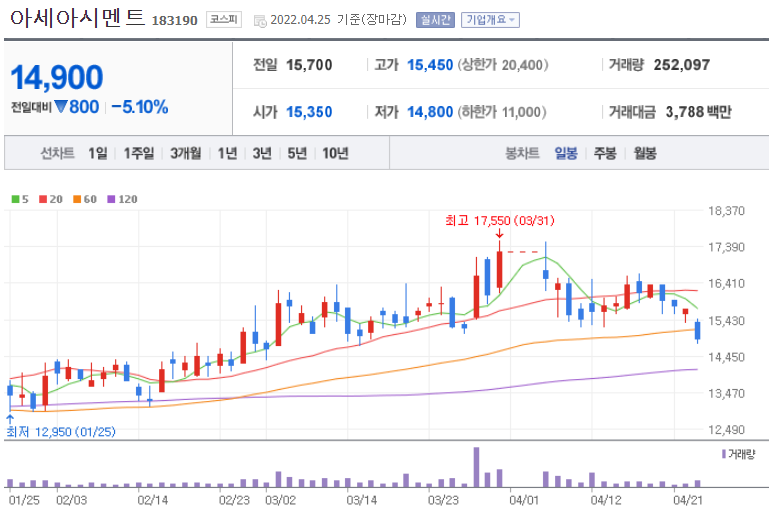
Task: Click the 선차트 label
Action: coord(57,154)
